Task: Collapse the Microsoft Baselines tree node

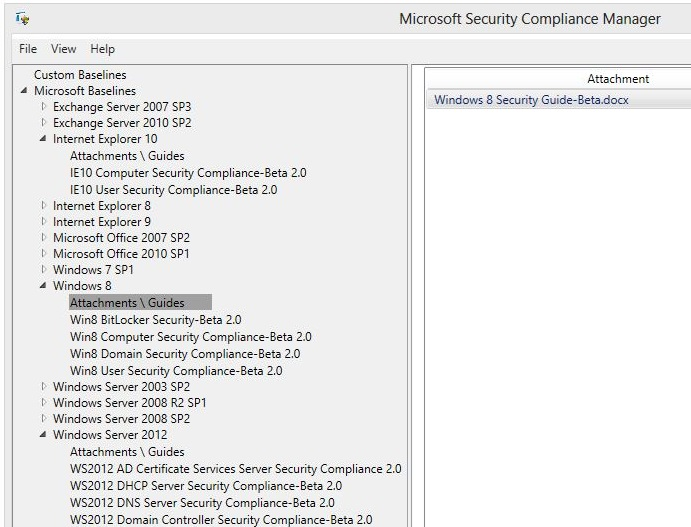Action: point(24,91)
